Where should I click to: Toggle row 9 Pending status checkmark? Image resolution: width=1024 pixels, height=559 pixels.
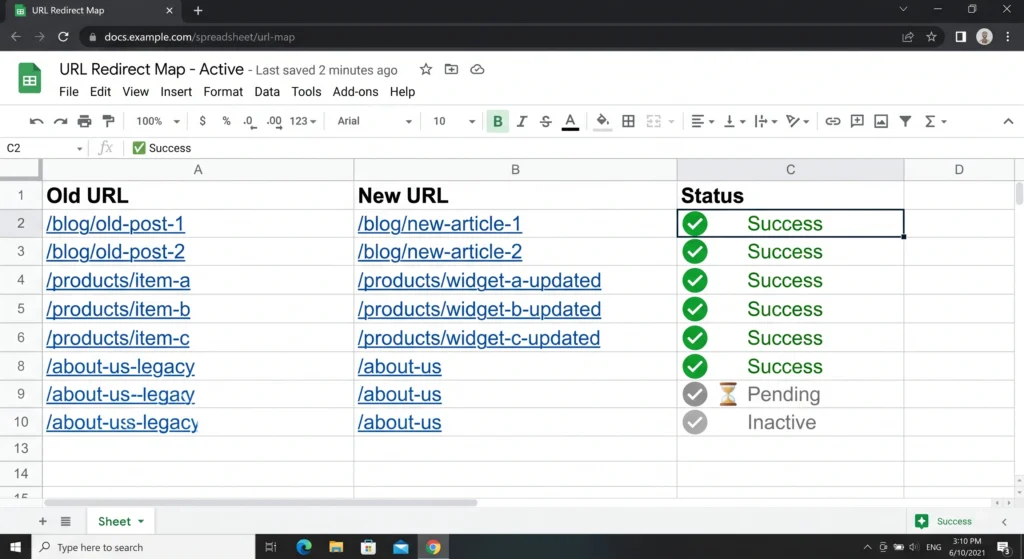pos(695,394)
